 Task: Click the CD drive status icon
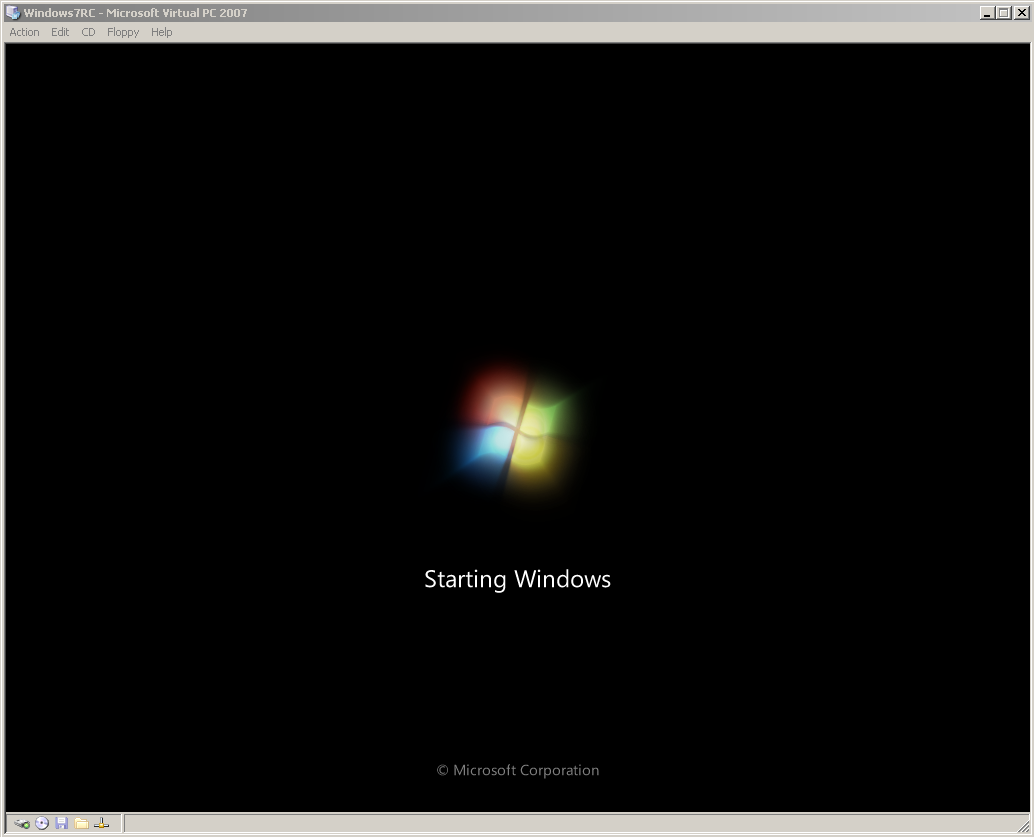(42, 823)
